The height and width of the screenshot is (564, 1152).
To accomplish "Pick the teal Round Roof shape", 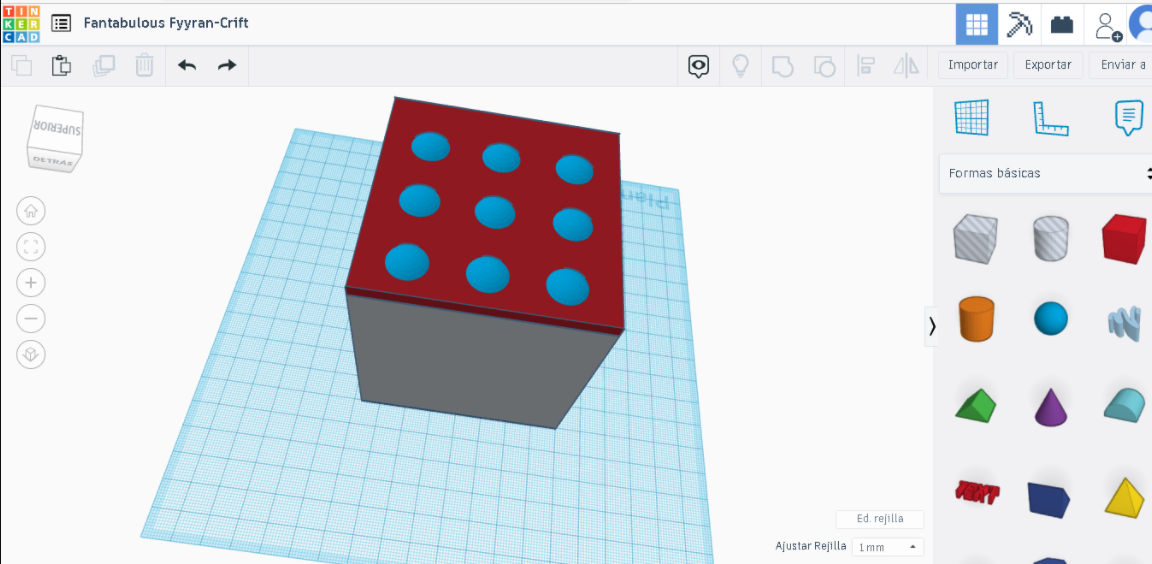I will [x=1126, y=405].
